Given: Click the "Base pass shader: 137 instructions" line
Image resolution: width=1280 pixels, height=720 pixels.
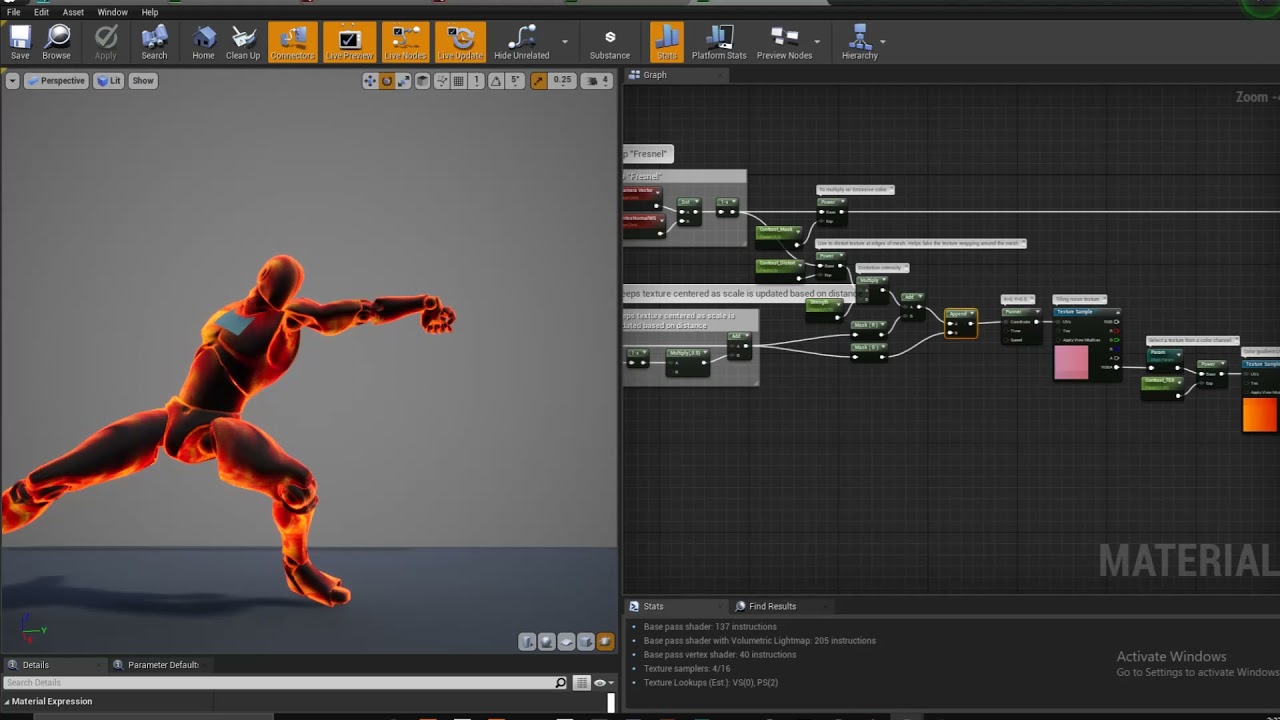Looking at the screenshot, I should (710, 627).
